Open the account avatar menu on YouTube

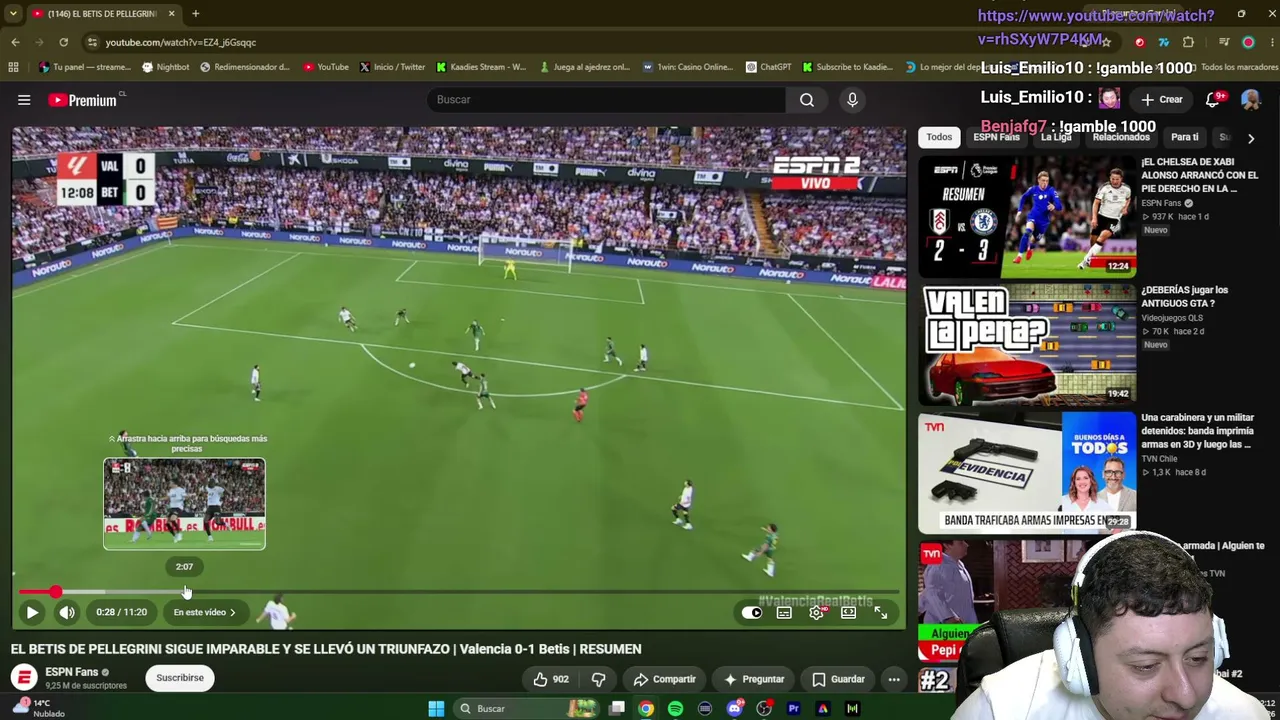[1250, 100]
